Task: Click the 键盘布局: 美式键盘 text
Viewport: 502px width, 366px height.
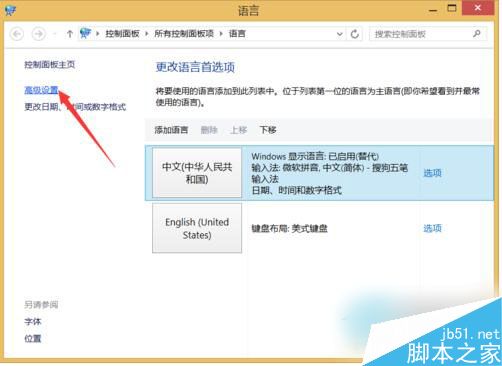Action: point(289,229)
